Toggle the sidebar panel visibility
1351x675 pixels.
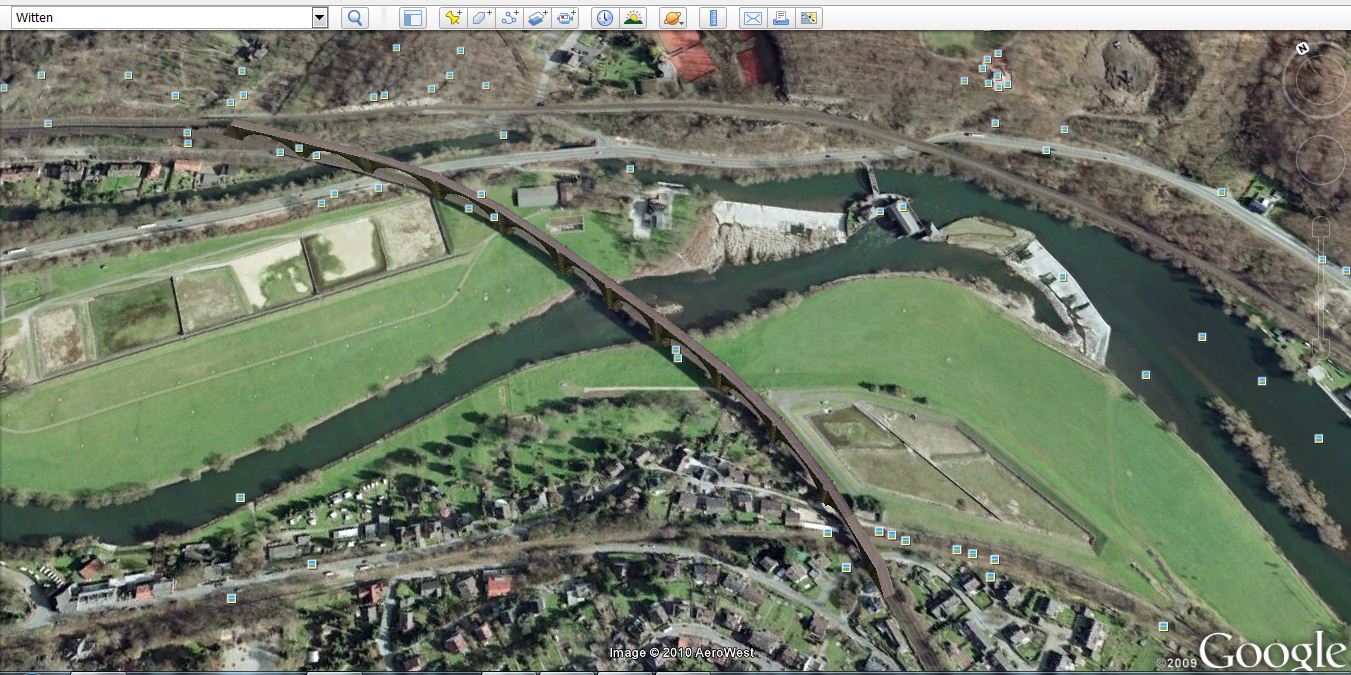coord(412,18)
